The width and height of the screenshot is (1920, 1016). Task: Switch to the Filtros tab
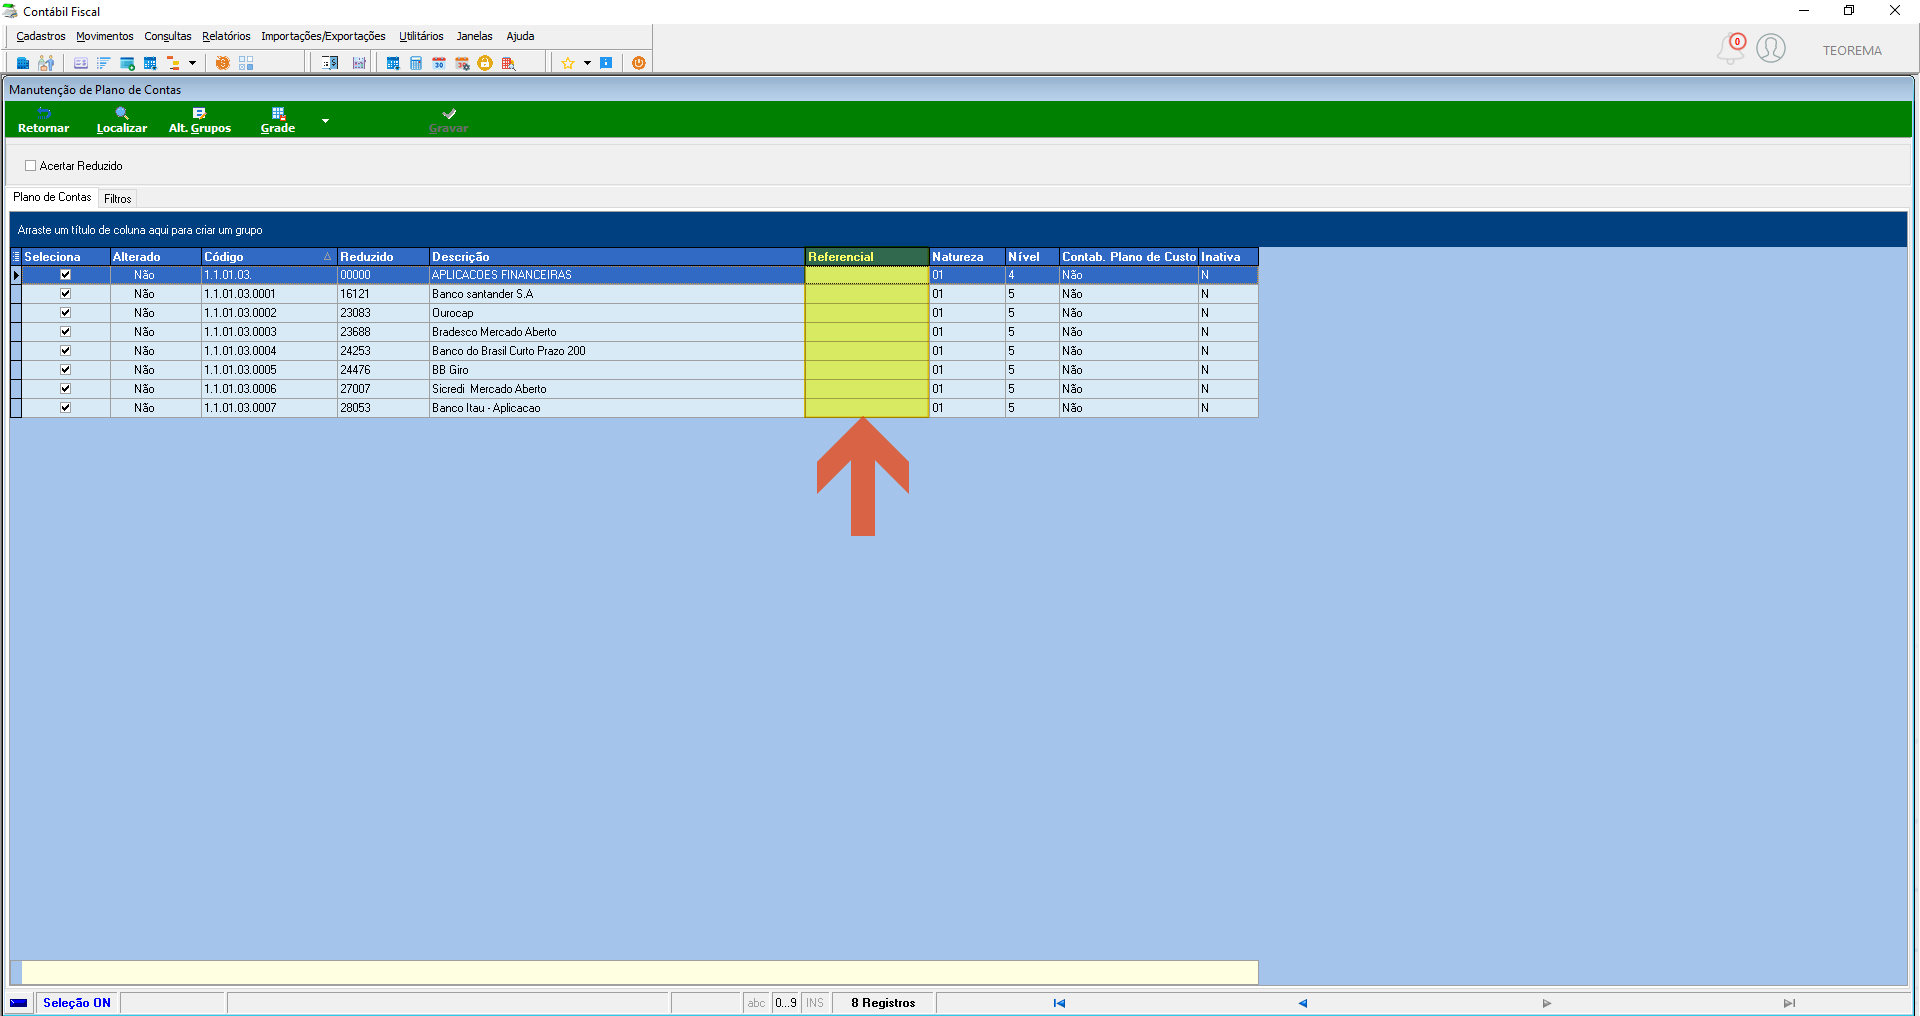click(118, 198)
